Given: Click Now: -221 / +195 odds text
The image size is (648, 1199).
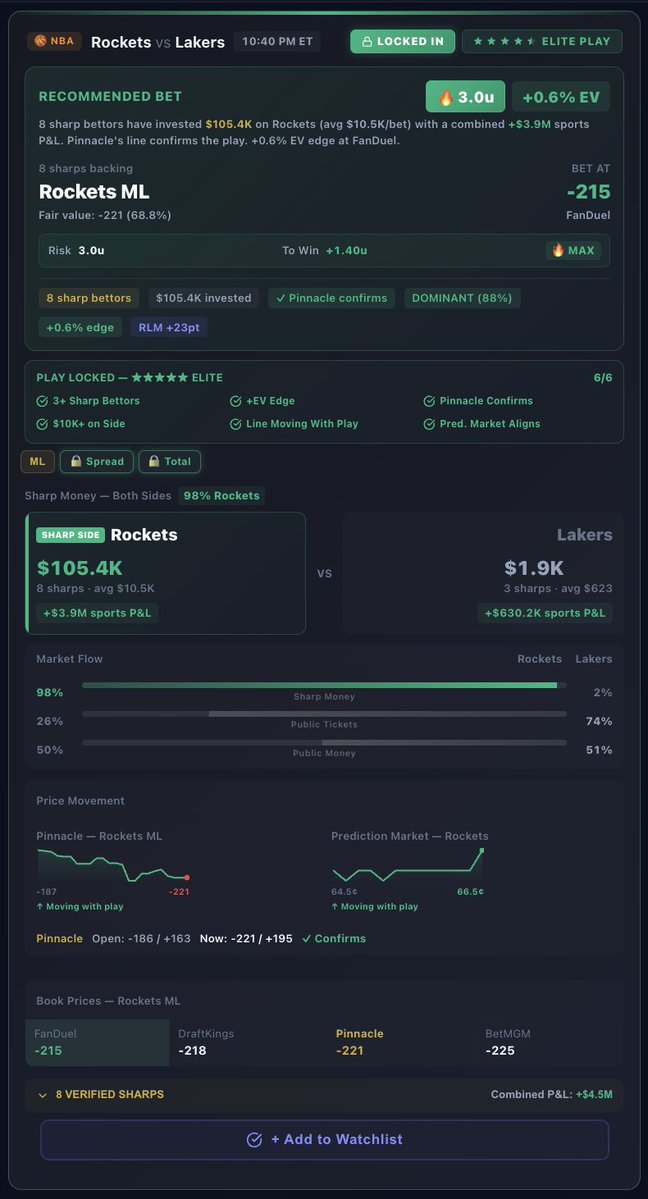Looking at the screenshot, I should (x=246, y=938).
